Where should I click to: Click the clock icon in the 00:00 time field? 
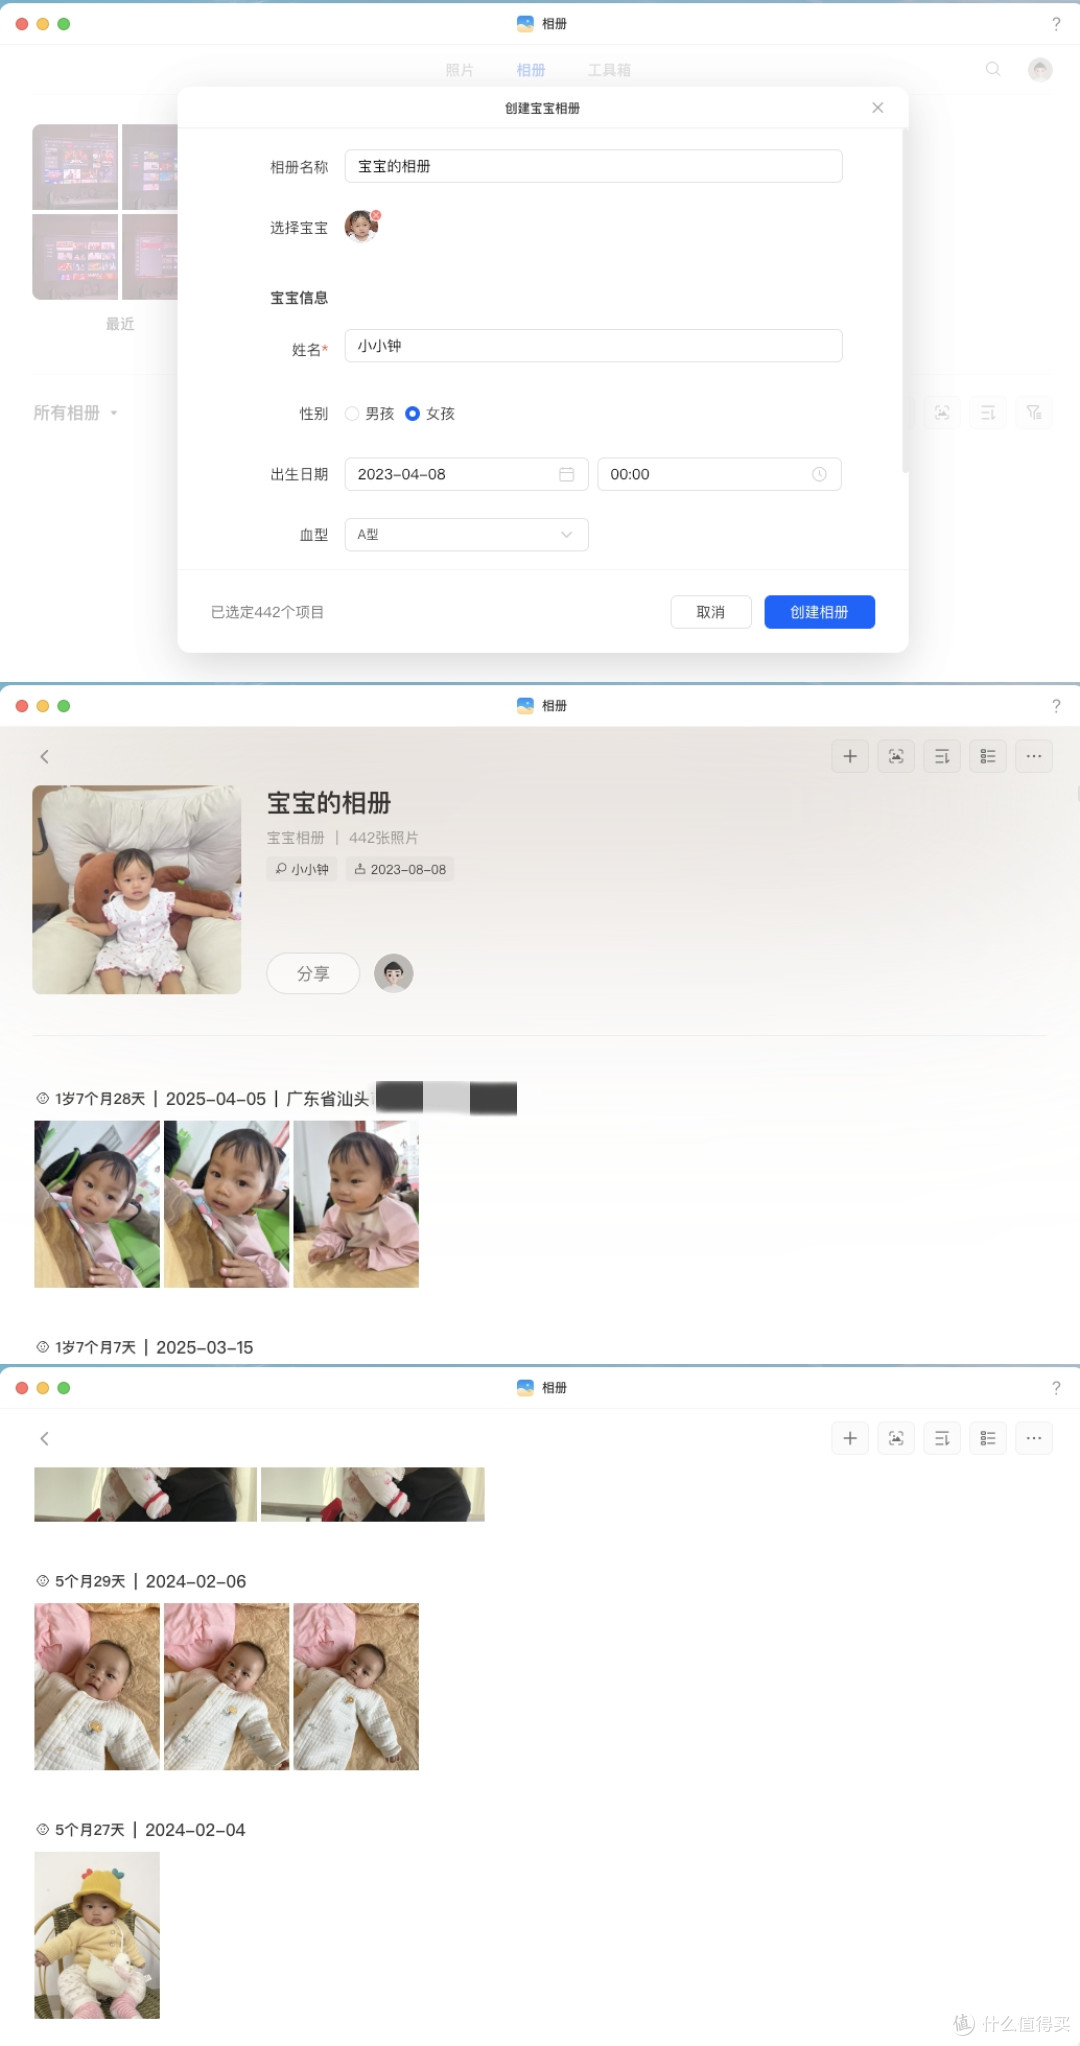[819, 474]
